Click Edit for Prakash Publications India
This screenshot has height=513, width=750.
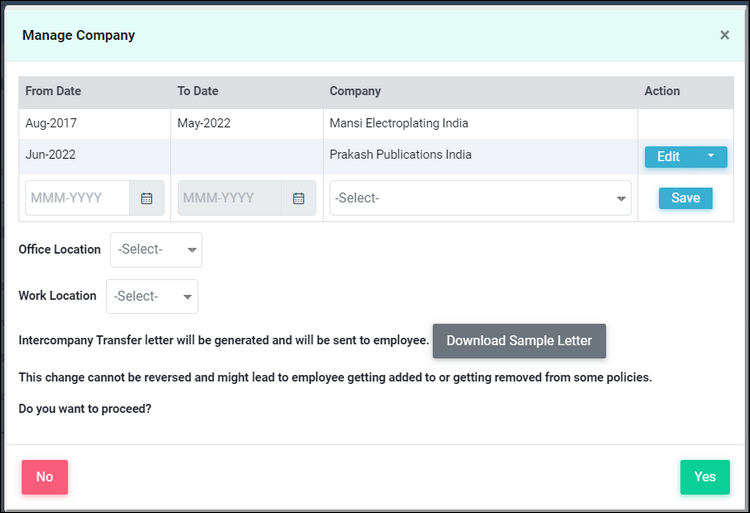point(670,156)
